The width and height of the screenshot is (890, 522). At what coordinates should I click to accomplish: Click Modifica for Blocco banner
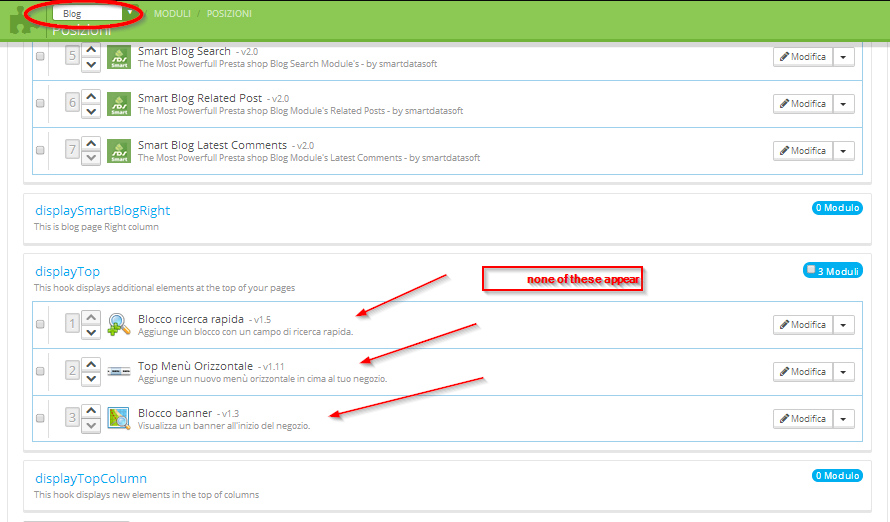803,419
